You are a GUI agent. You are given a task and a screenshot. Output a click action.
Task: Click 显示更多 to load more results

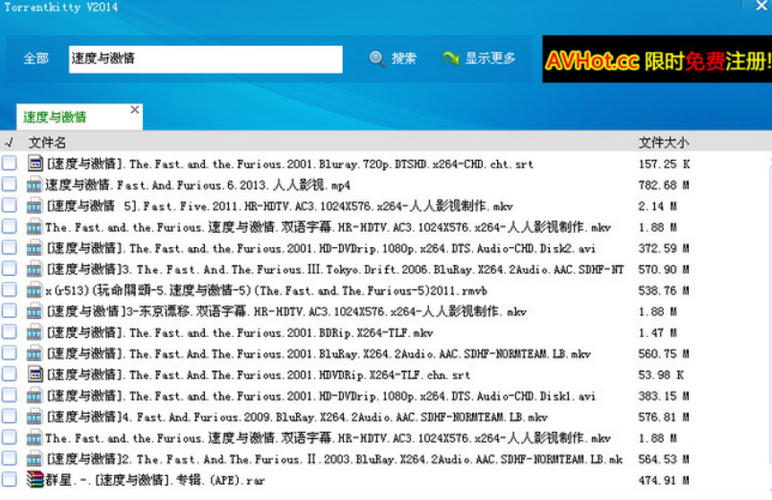pyautogui.click(x=490, y=59)
